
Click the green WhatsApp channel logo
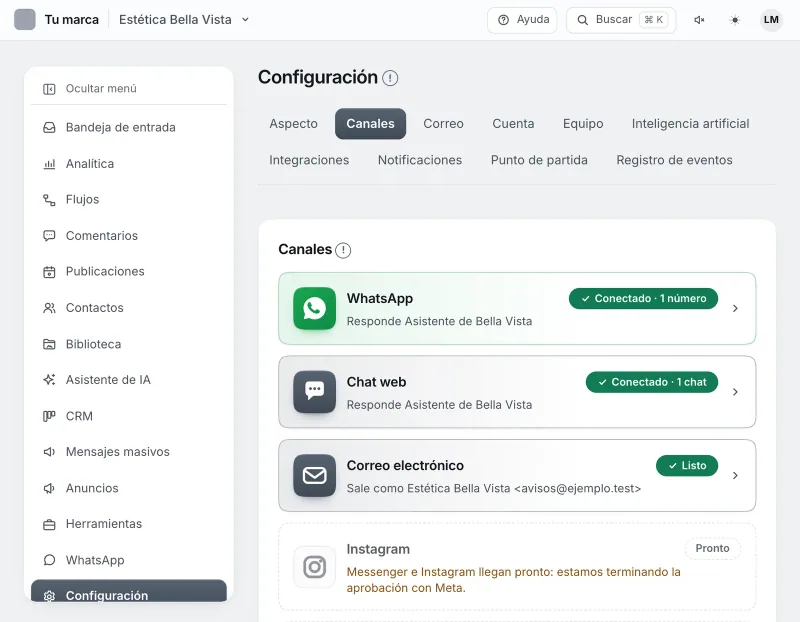click(x=315, y=309)
